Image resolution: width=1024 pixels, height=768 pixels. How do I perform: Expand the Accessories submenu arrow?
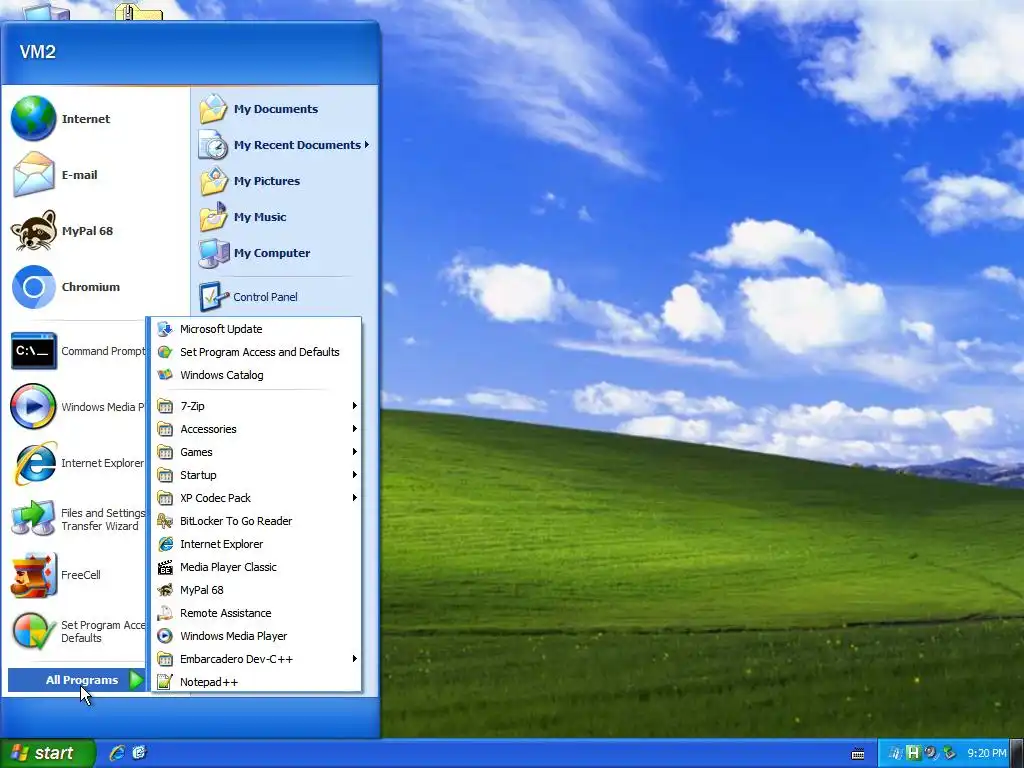tap(355, 428)
